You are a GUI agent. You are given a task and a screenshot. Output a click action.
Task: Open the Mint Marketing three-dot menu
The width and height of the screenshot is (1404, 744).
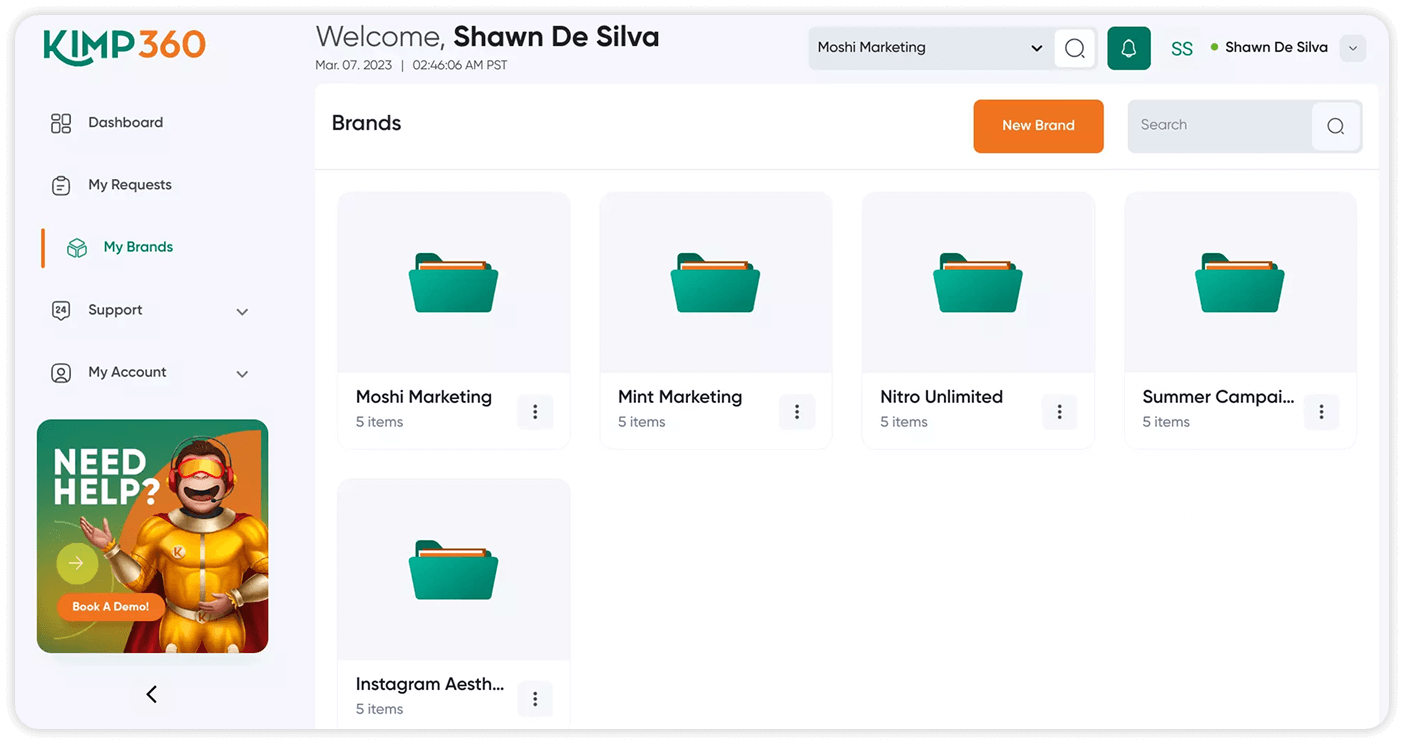click(x=797, y=411)
